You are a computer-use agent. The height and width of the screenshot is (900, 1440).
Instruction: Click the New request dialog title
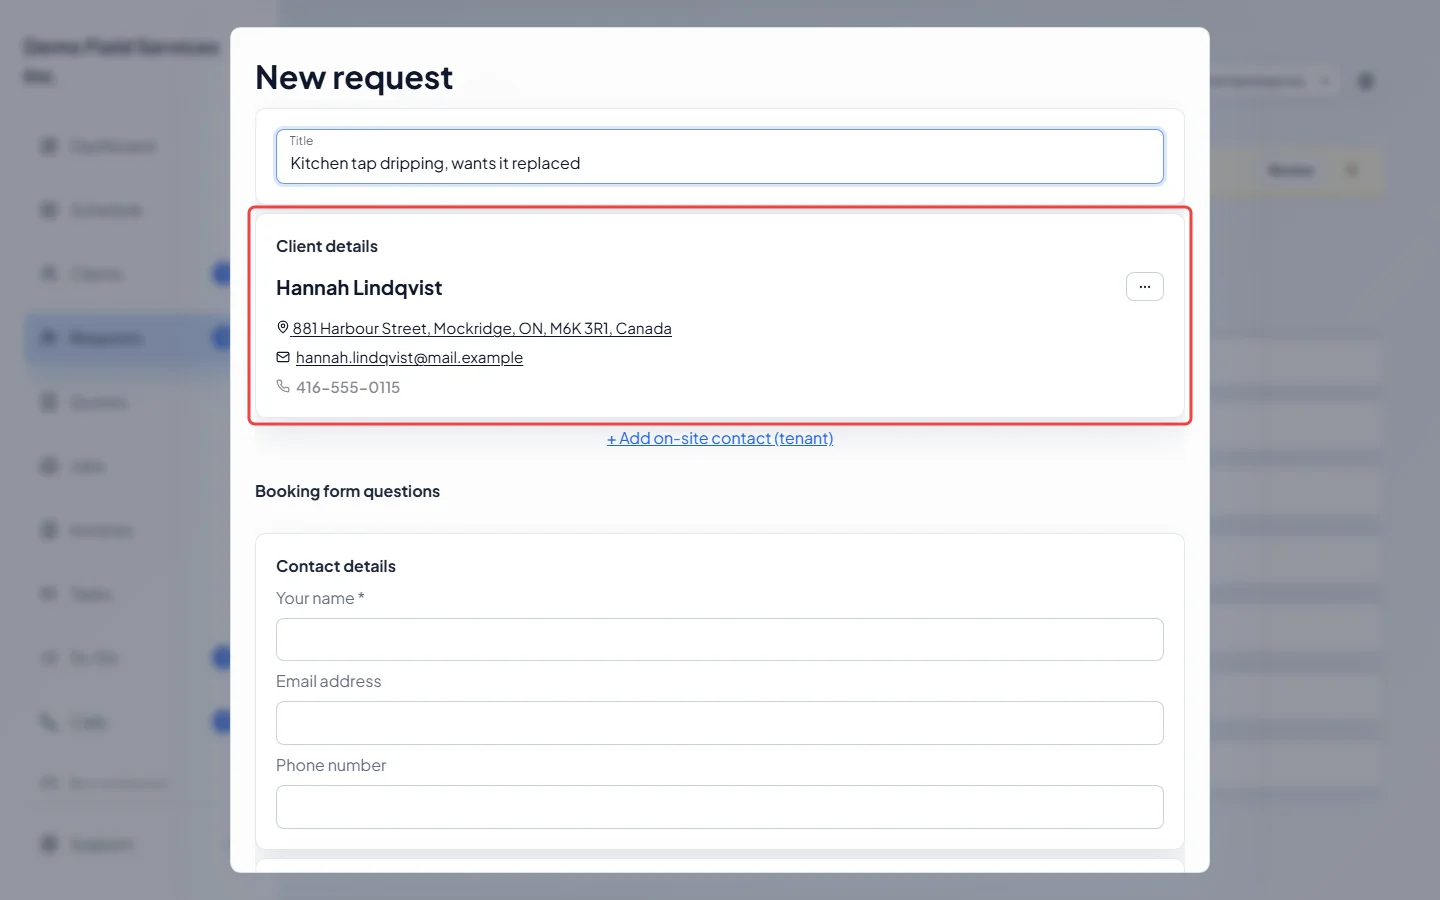pos(354,77)
